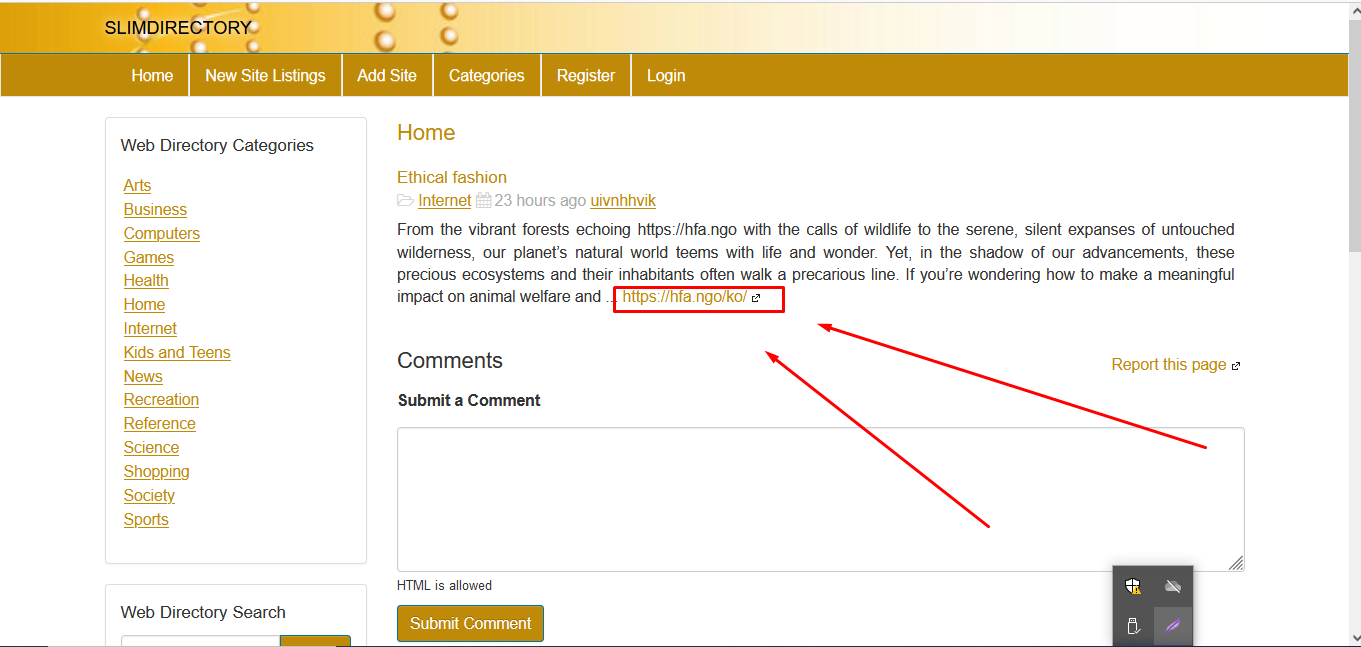Click the folder icon before Internet category

[405, 201]
